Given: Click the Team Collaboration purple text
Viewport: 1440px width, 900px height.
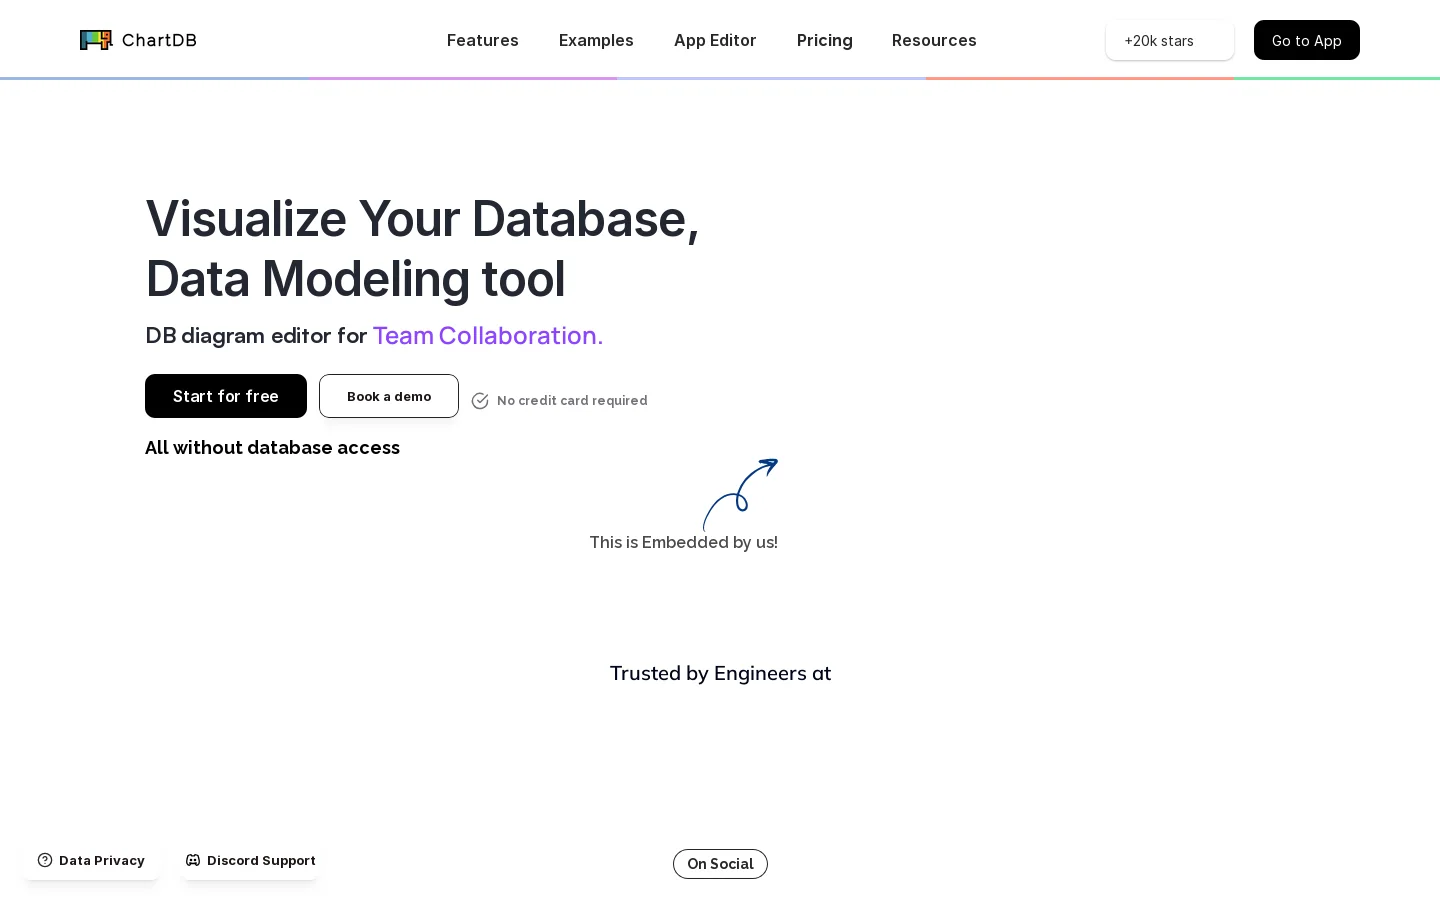Looking at the screenshot, I should pyautogui.click(x=488, y=335).
